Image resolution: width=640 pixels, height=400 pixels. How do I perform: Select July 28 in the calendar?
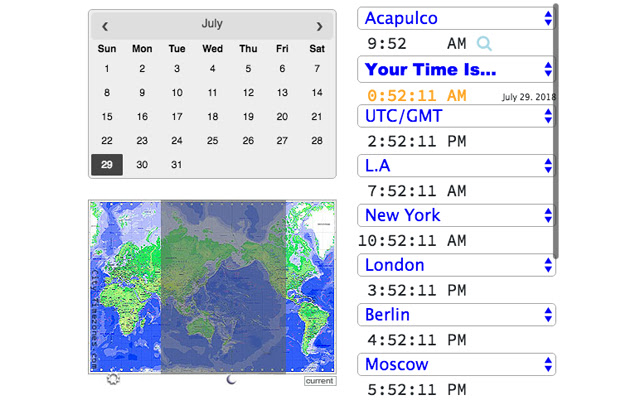point(317,141)
